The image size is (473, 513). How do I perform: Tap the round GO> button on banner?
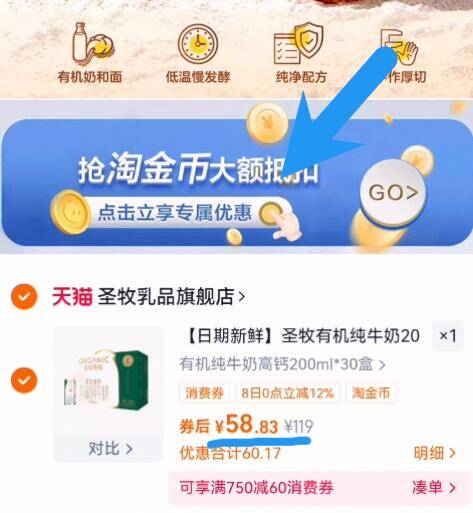393,192
